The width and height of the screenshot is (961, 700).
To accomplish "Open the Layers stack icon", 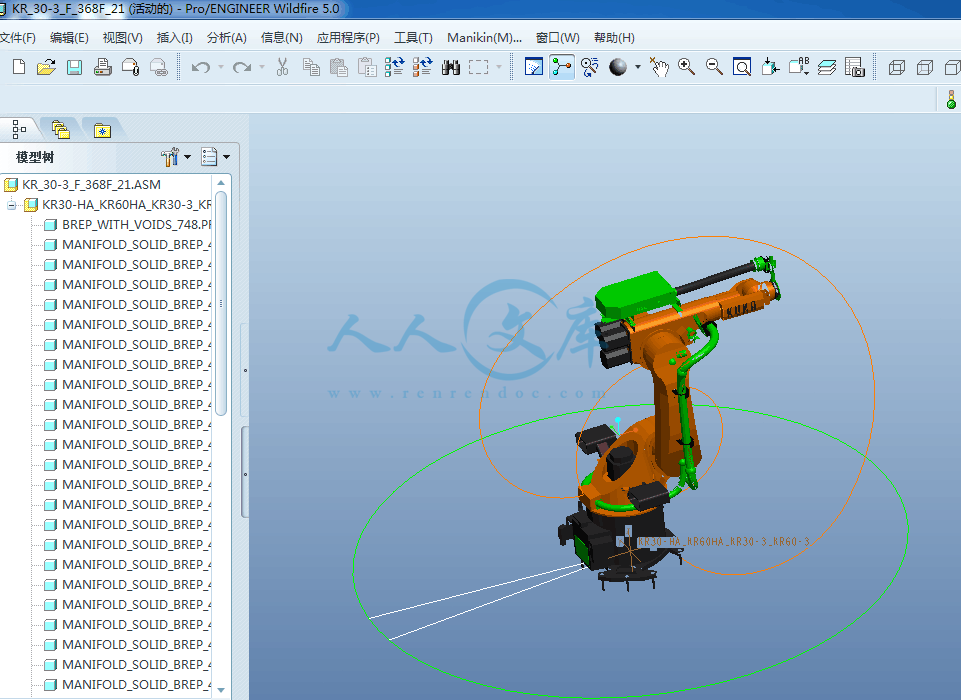I will pyautogui.click(x=826, y=67).
